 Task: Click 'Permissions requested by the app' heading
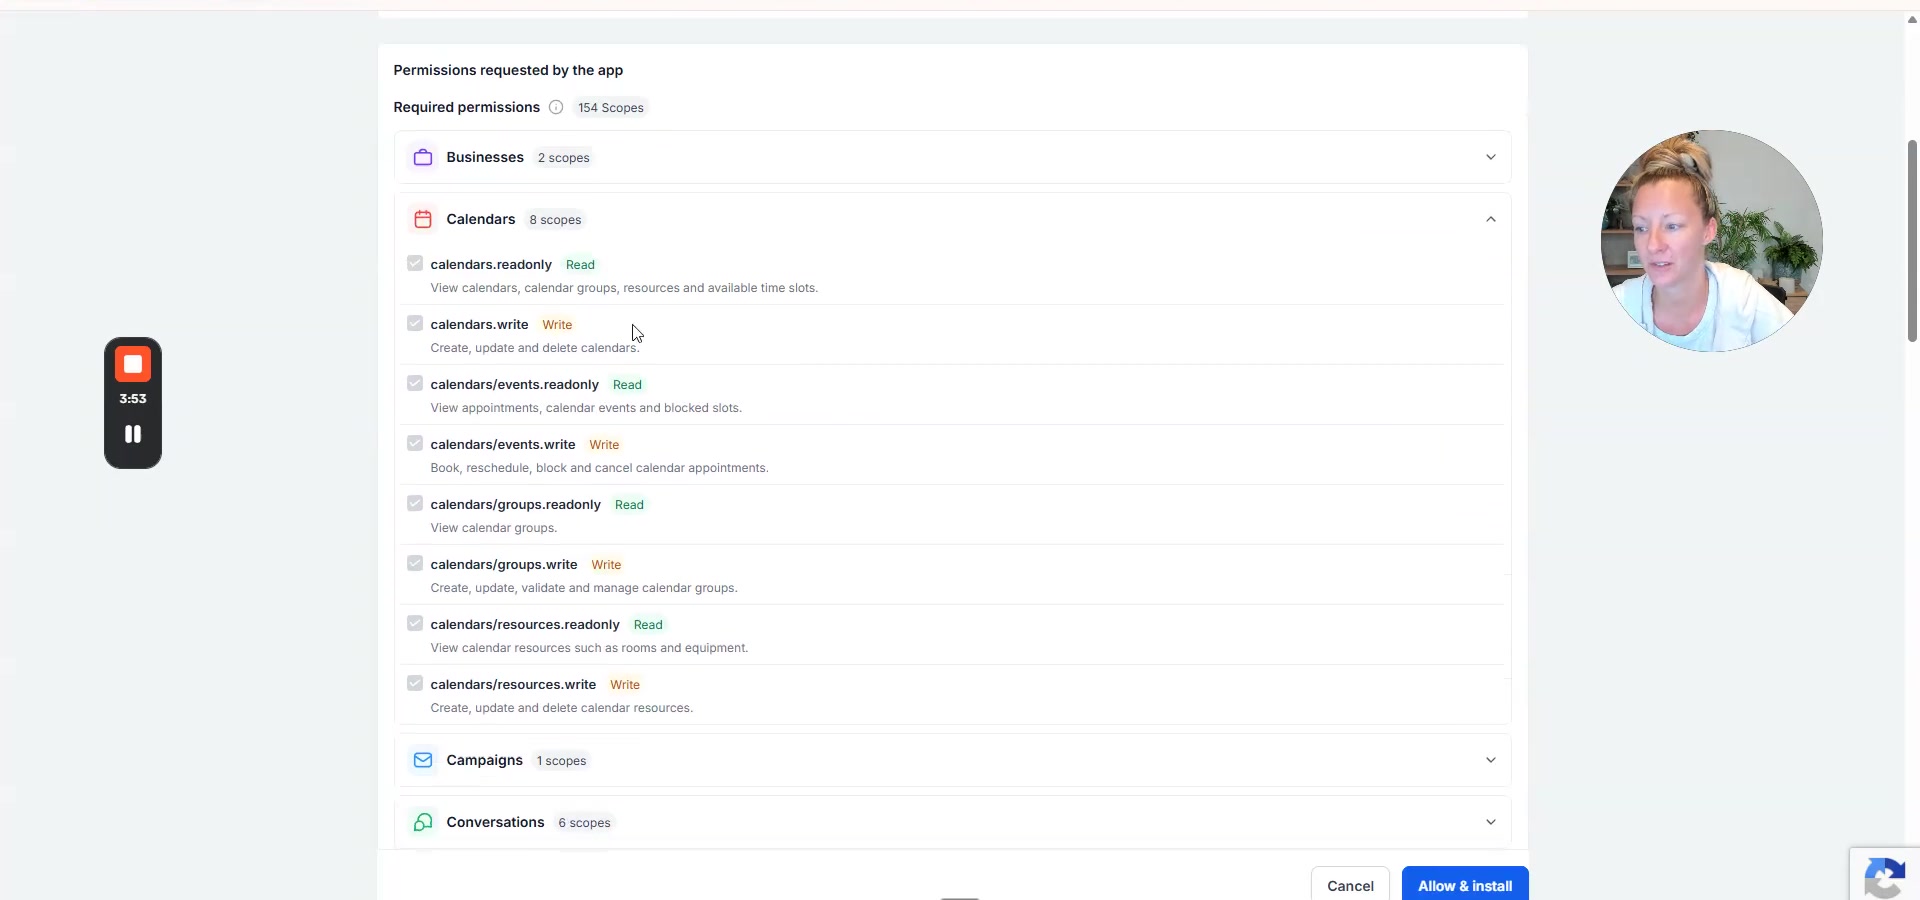coord(508,70)
